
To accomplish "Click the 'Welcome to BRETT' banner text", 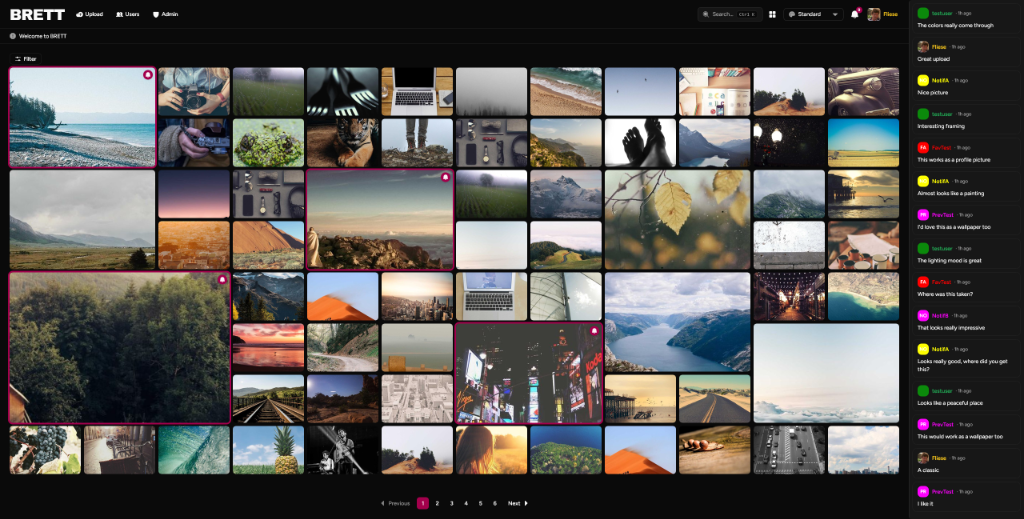I will (x=42, y=36).
